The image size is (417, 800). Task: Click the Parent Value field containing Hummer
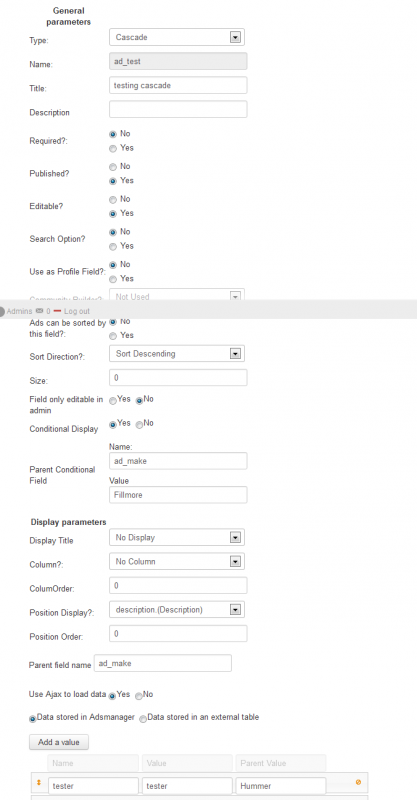[280, 786]
